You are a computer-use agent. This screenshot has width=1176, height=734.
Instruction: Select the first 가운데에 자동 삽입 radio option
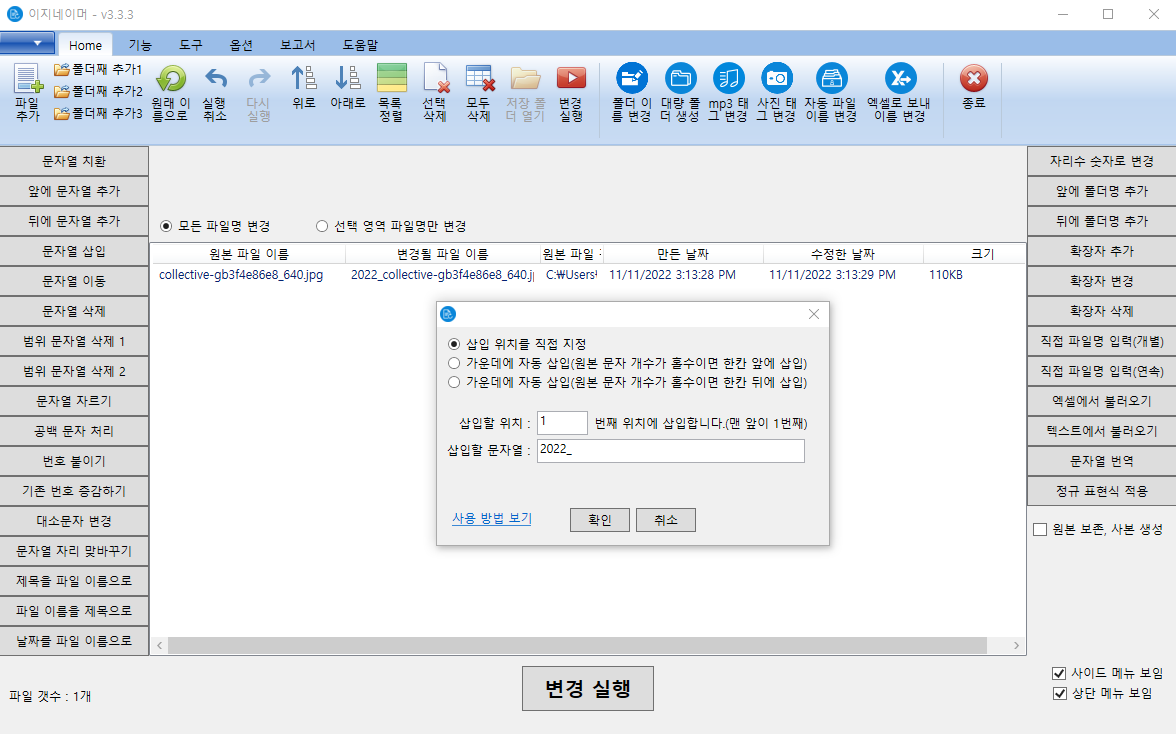click(x=454, y=363)
